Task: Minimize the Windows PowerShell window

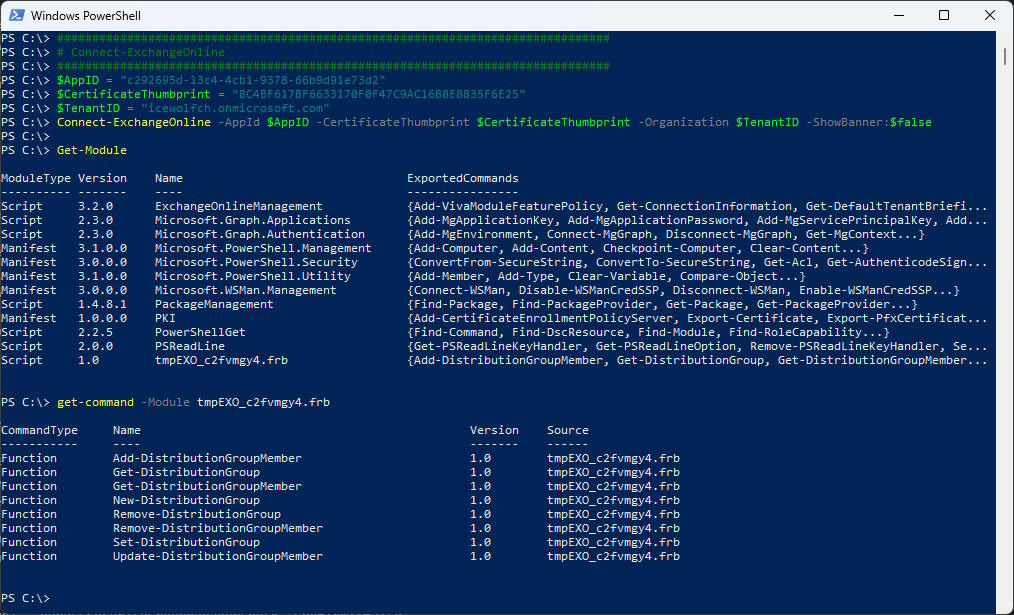Action: click(898, 15)
